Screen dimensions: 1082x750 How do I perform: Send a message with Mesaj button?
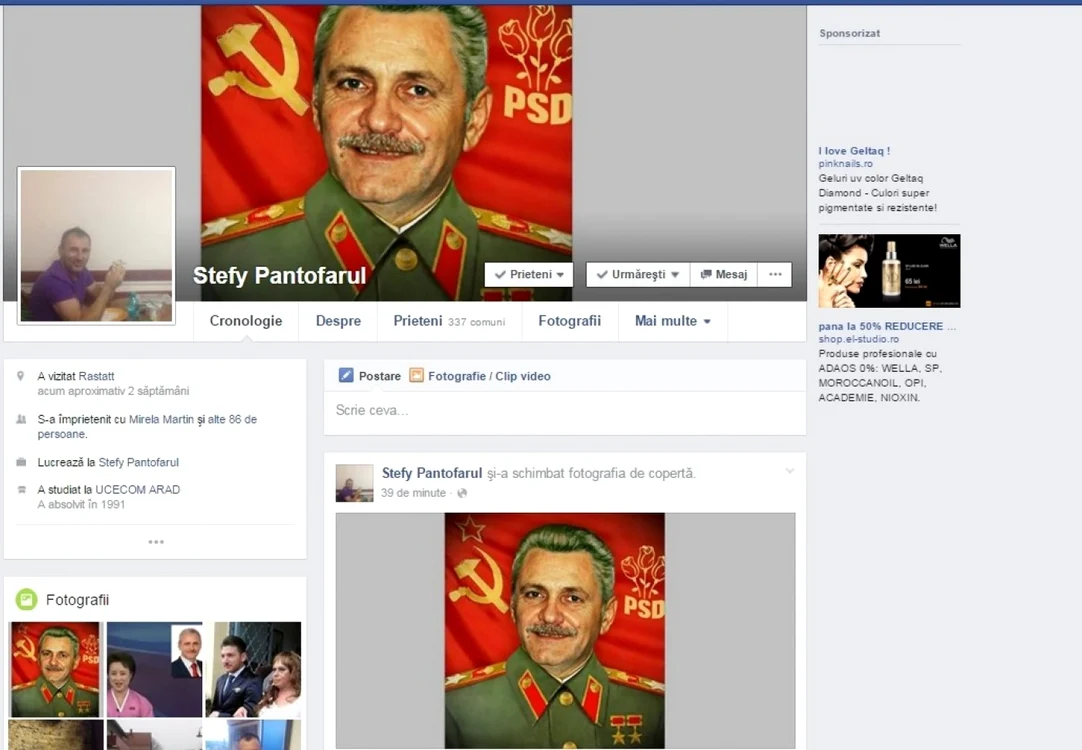724,275
